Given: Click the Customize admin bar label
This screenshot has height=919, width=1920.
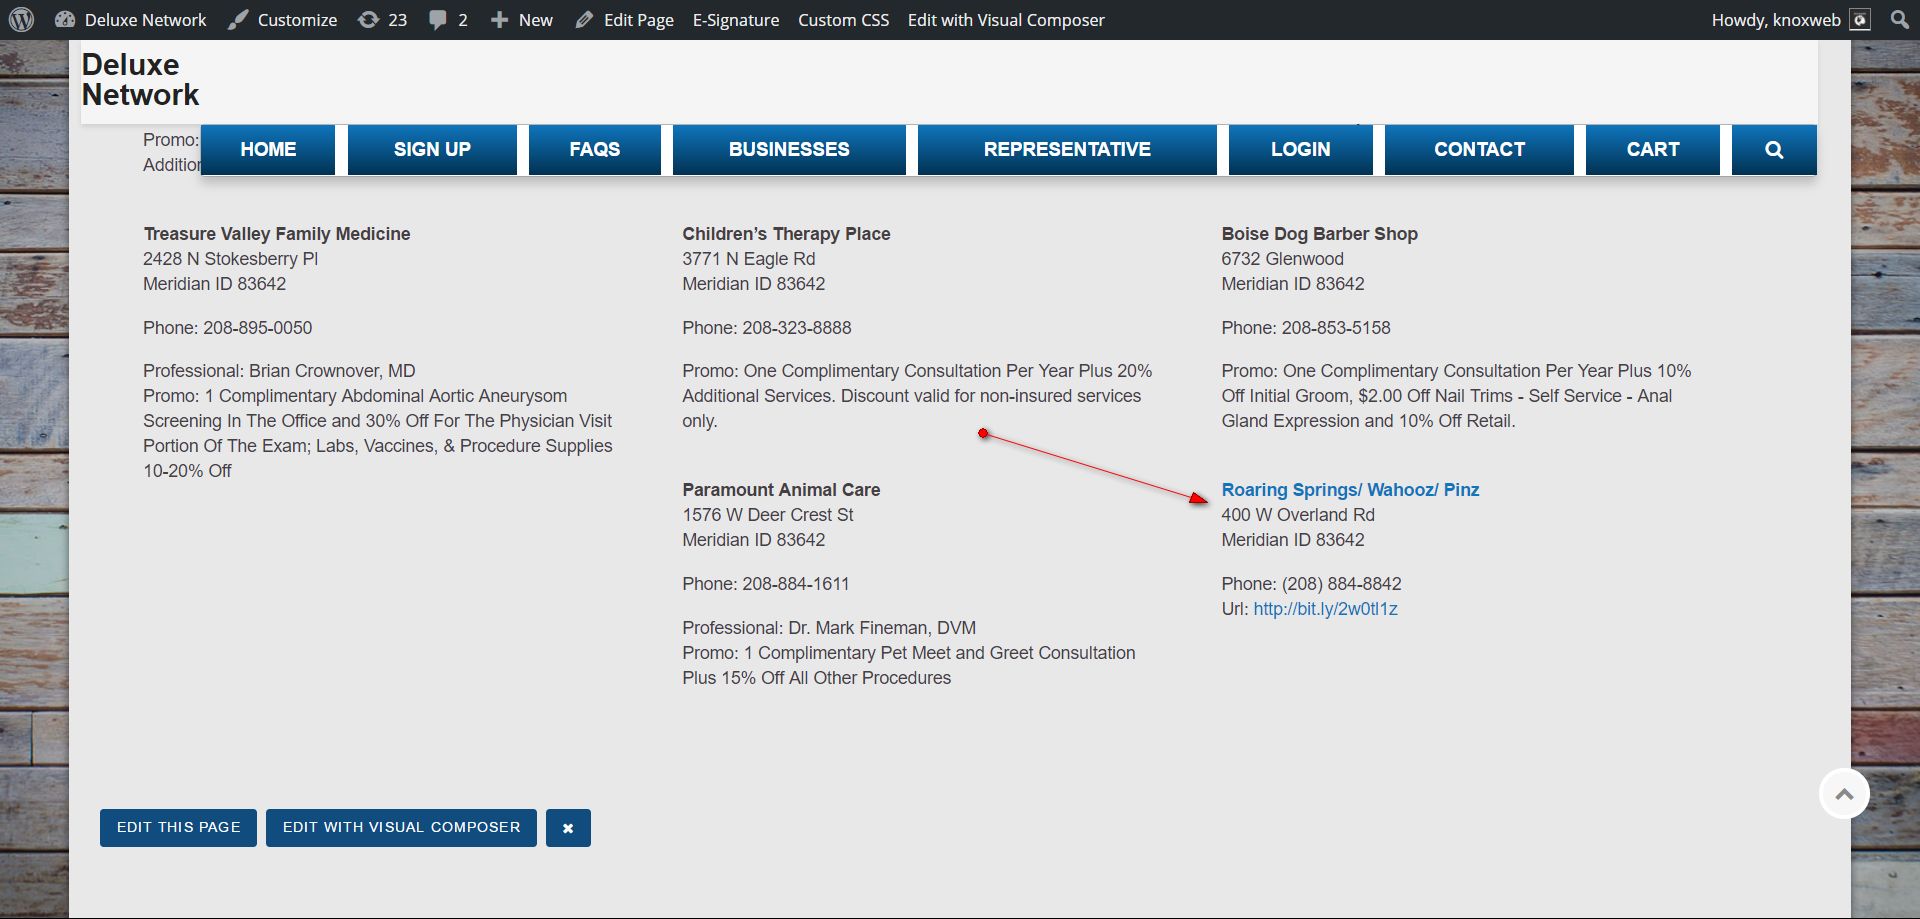Looking at the screenshot, I should coord(297,20).
